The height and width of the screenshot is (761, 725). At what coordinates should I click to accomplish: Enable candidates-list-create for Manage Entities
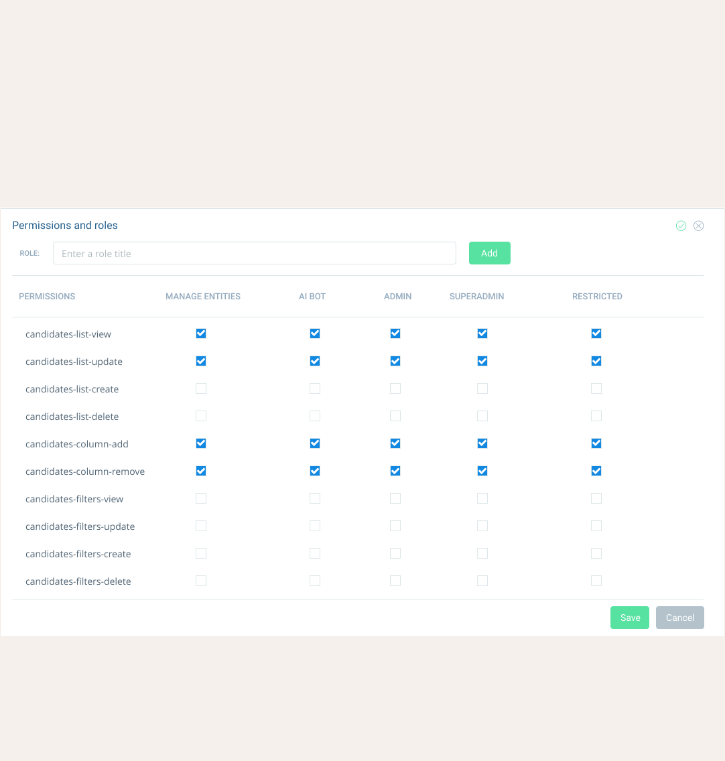point(201,388)
